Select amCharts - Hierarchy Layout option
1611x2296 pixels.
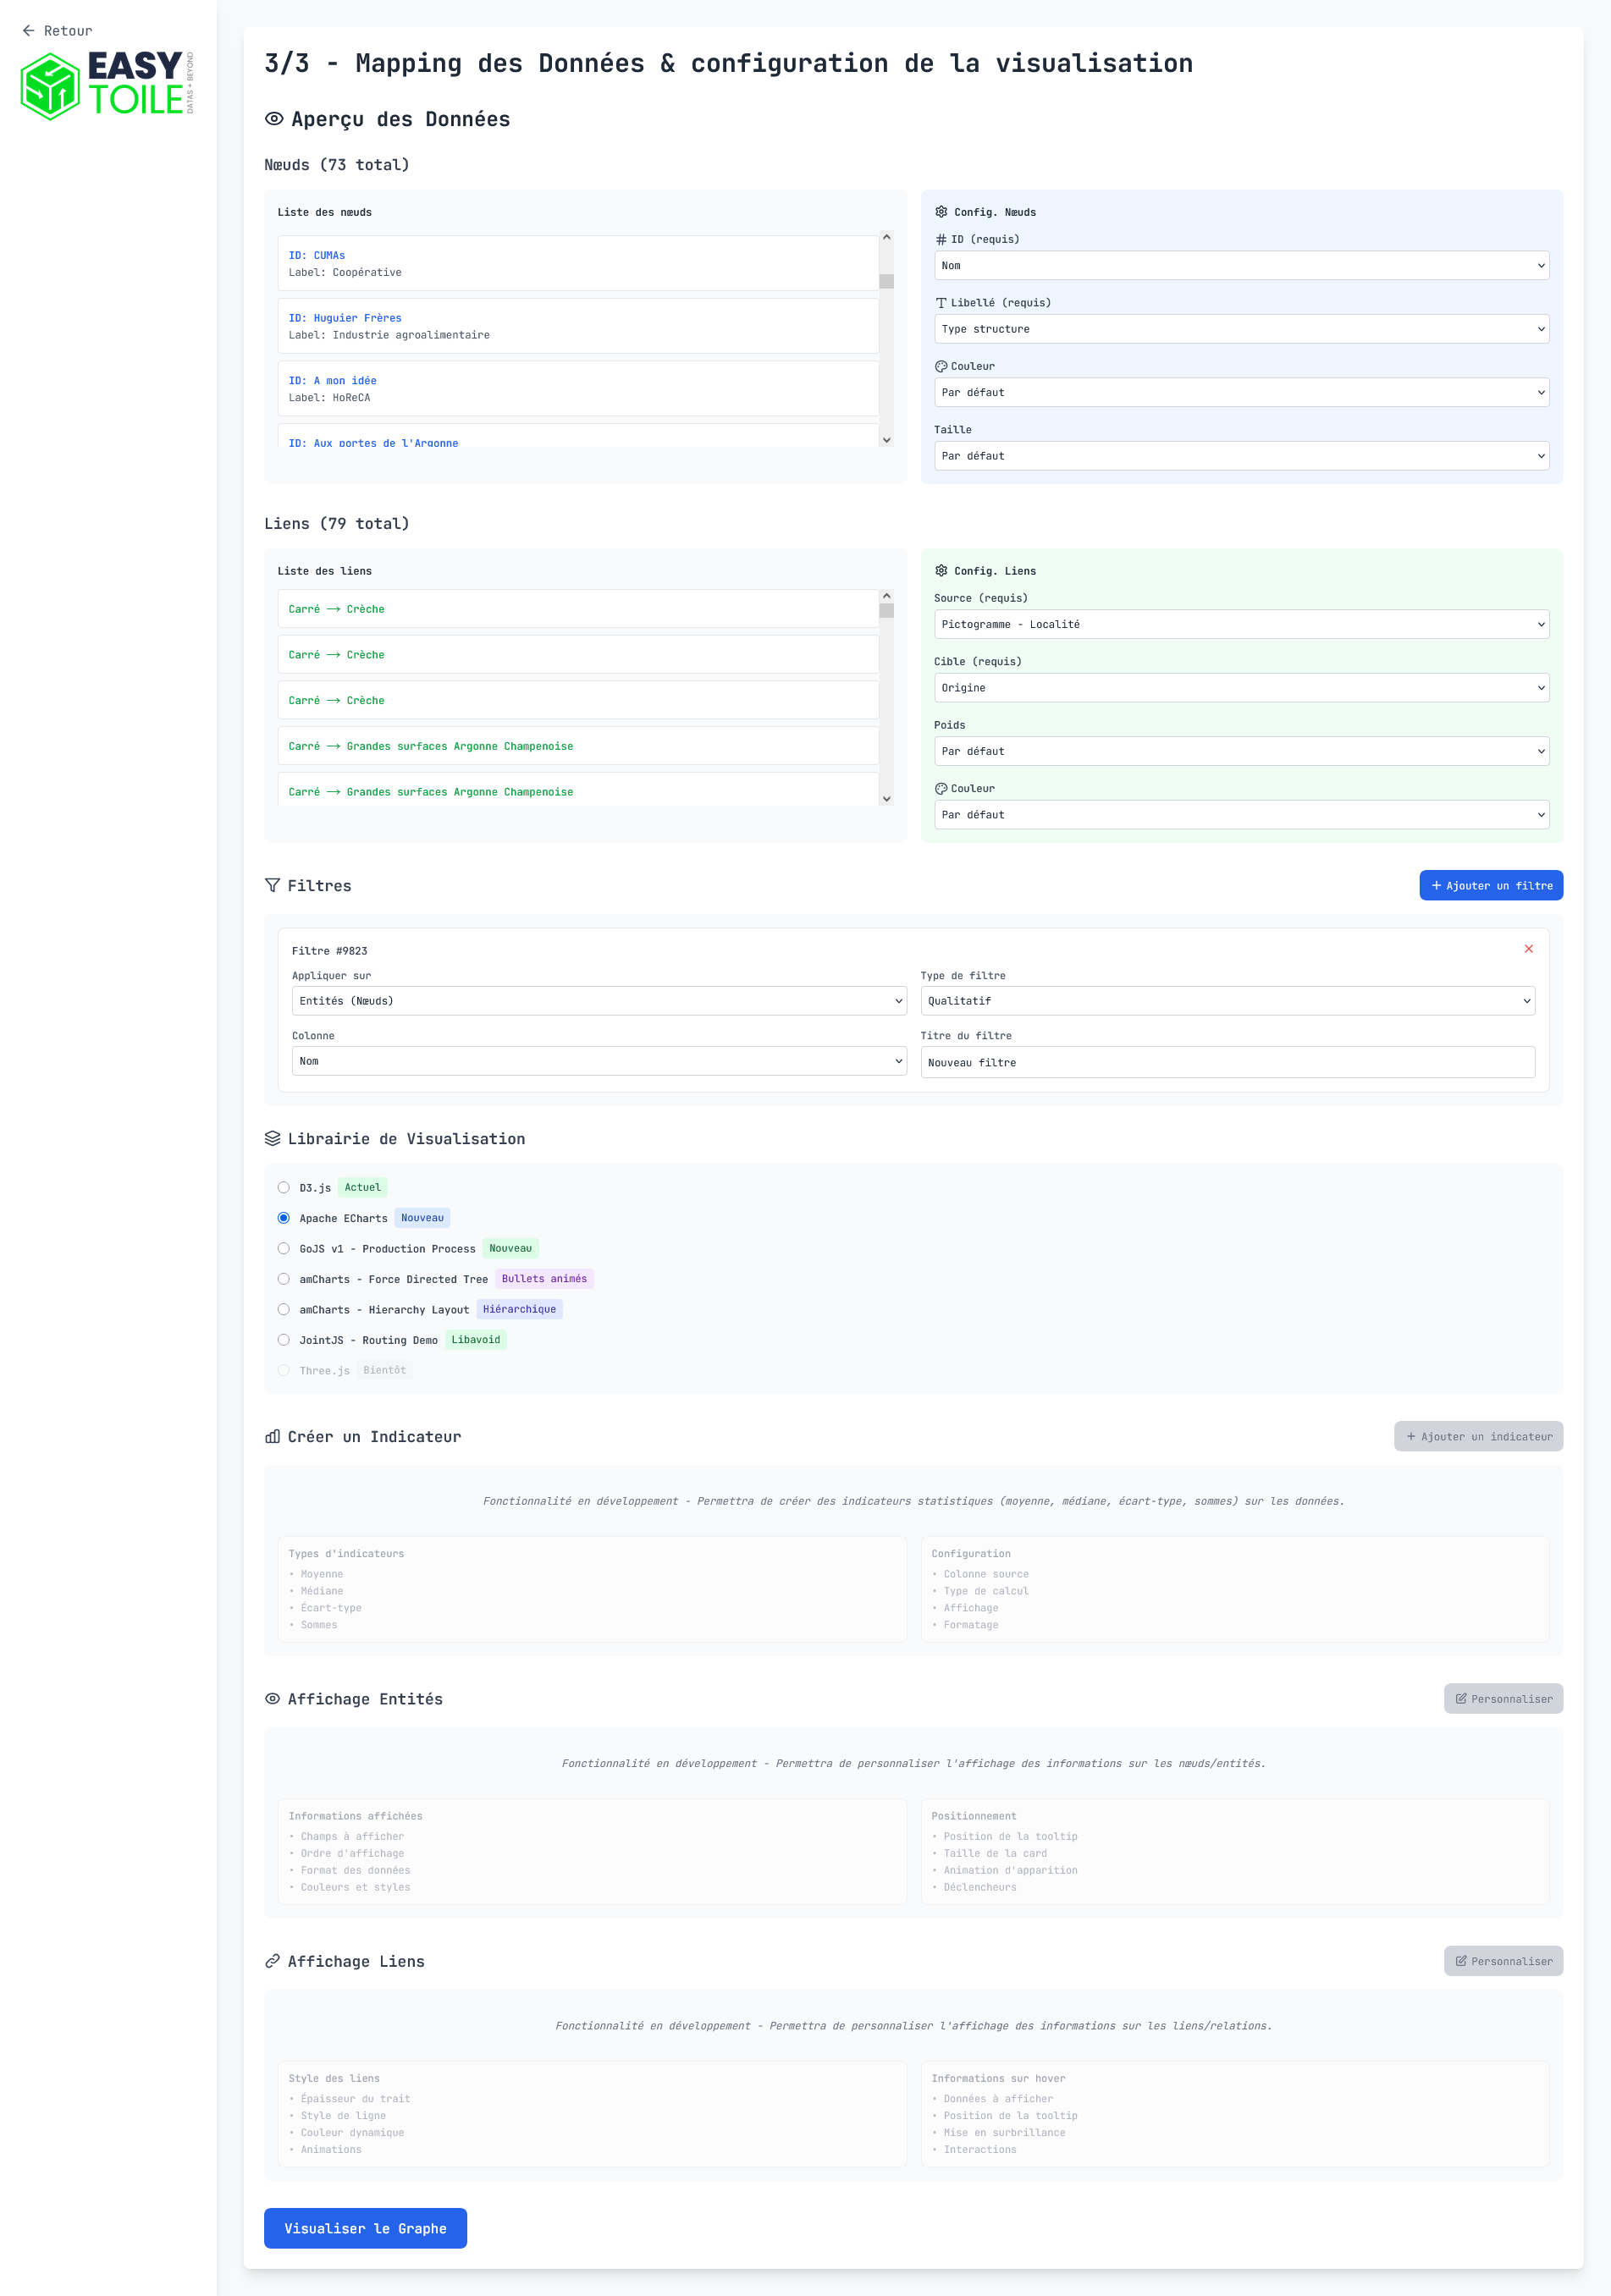click(284, 1310)
